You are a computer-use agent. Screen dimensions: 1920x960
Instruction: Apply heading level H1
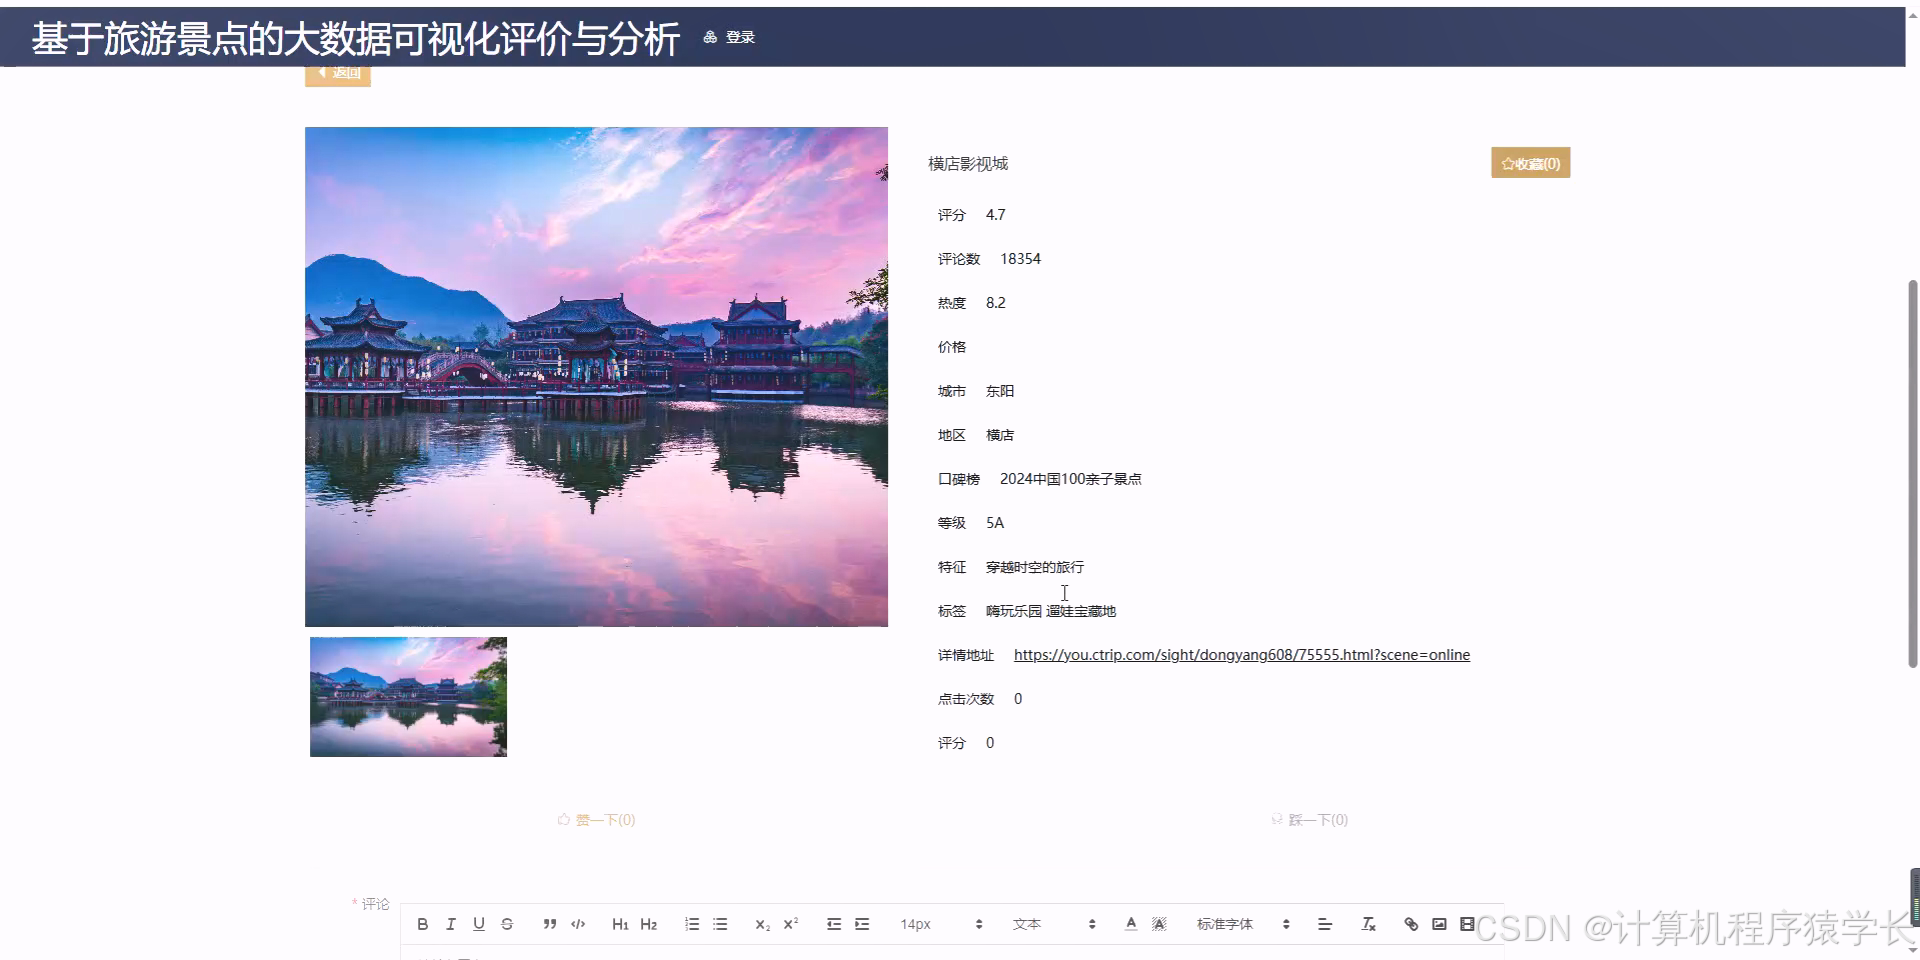coord(620,924)
